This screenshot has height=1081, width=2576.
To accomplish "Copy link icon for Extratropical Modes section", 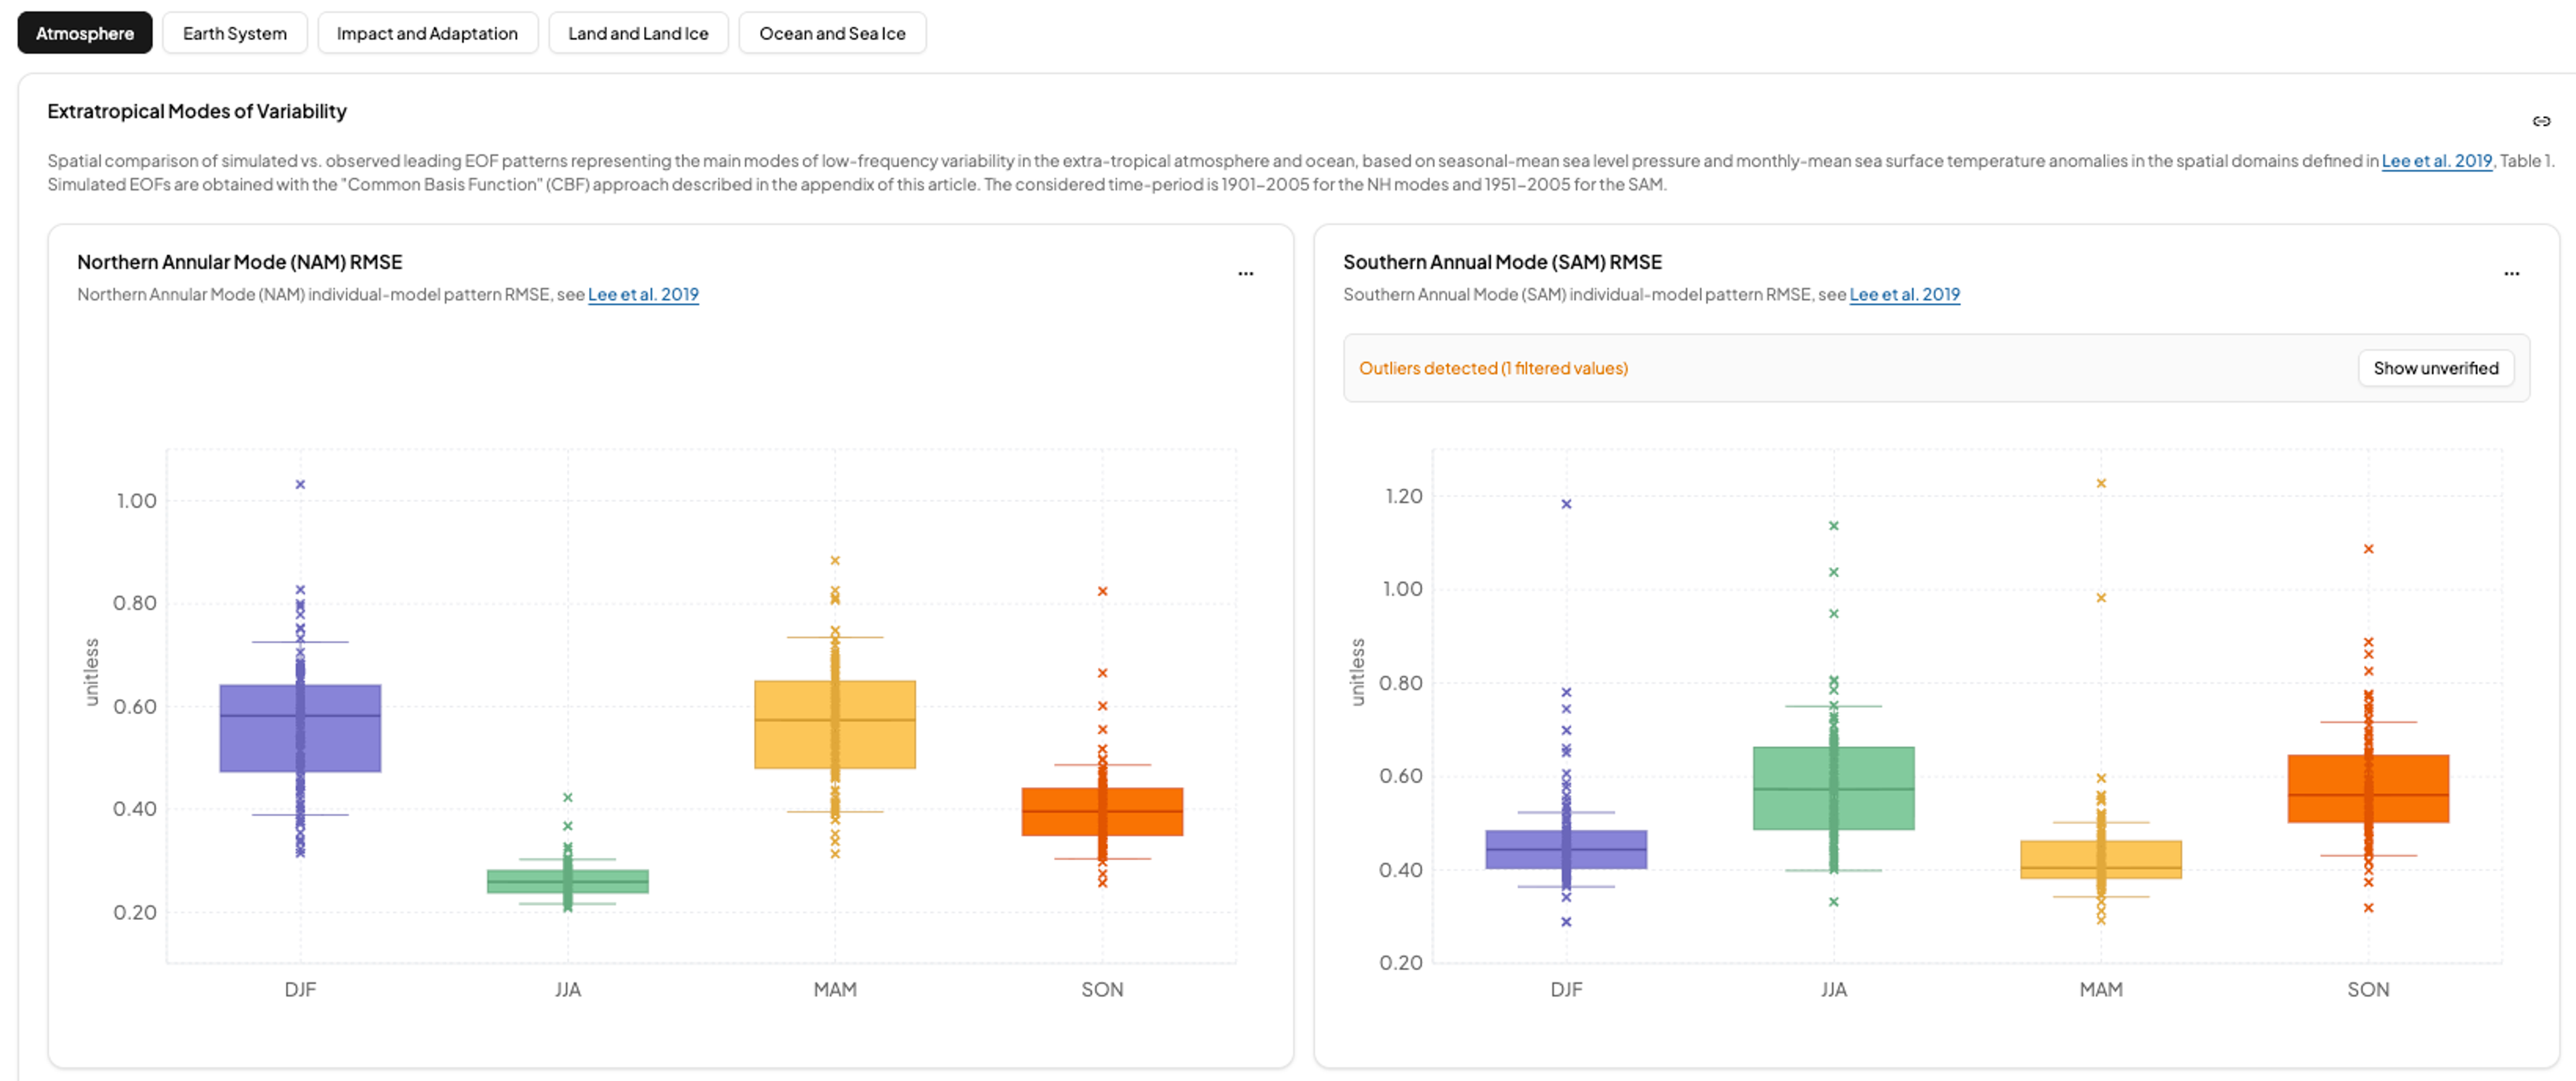I will pyautogui.click(x=2541, y=121).
